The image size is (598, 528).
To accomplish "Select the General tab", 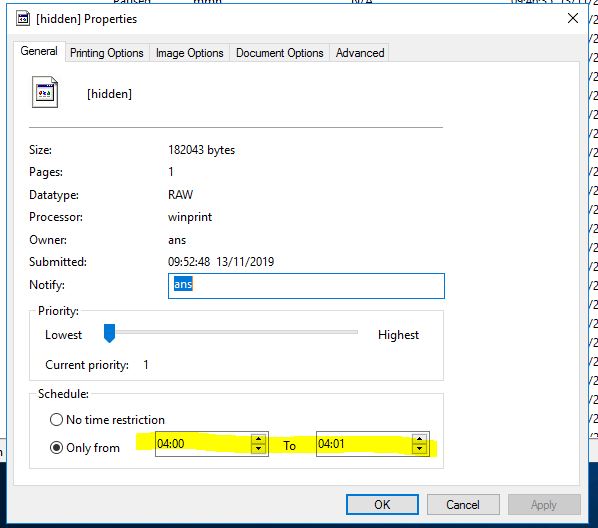I will click(x=39, y=51).
